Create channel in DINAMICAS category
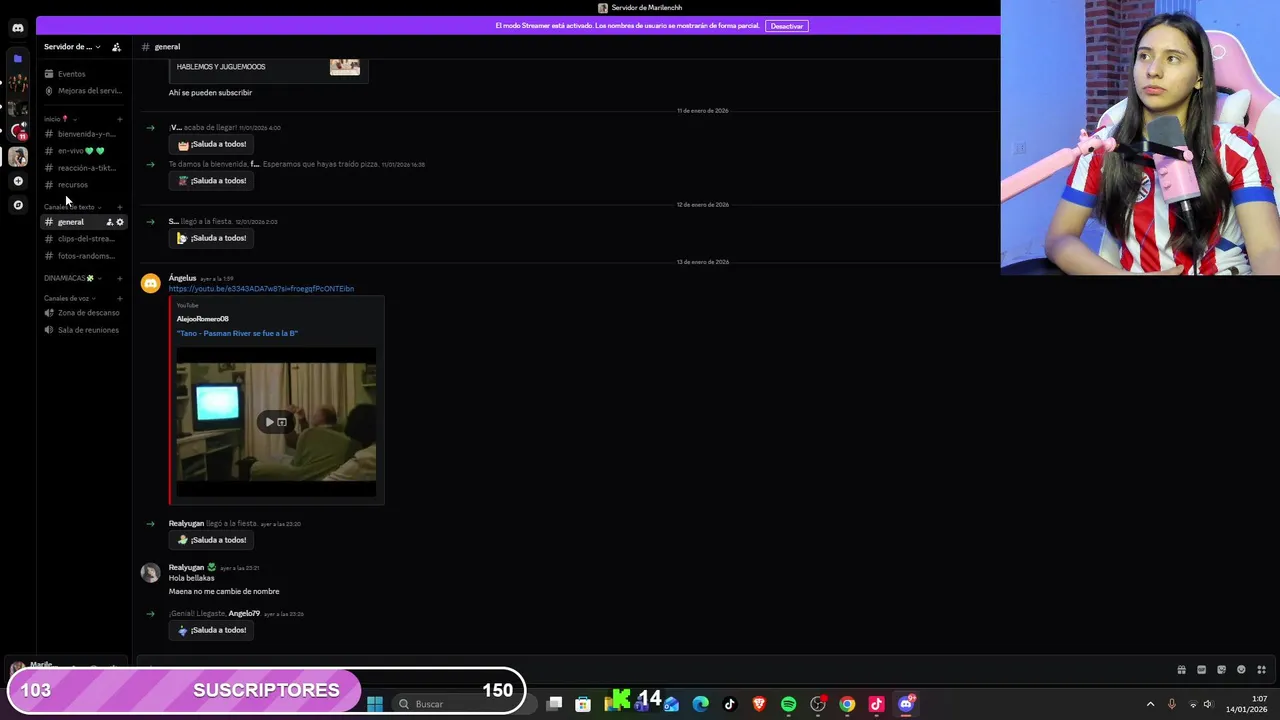1280x720 pixels. tap(120, 278)
